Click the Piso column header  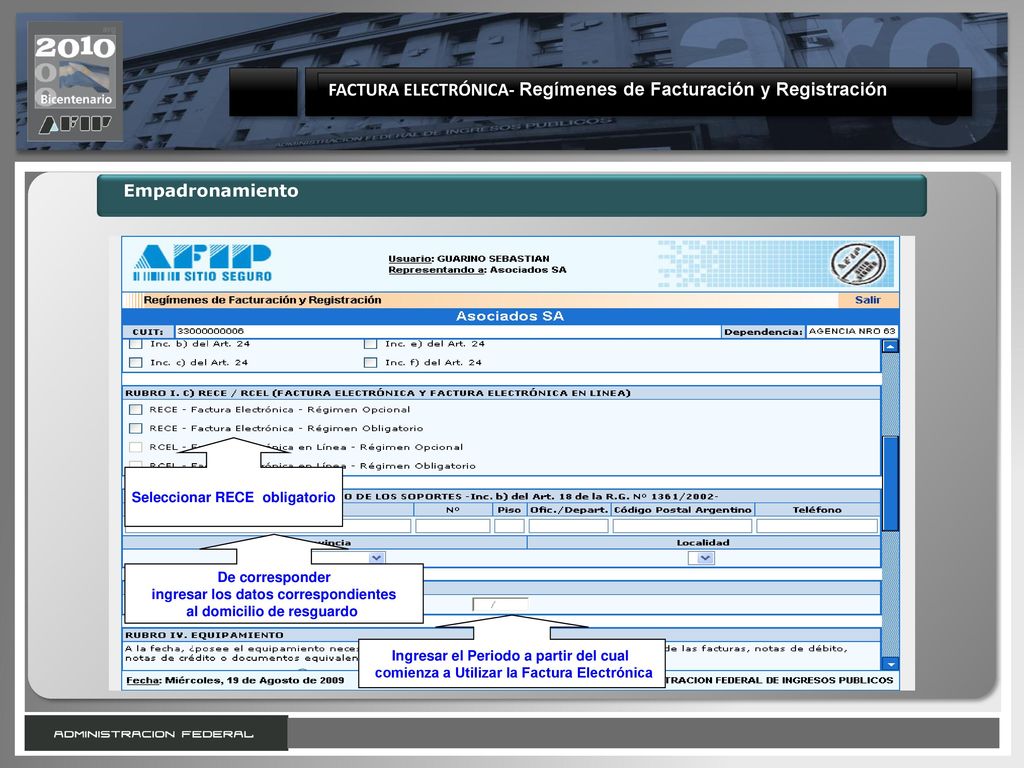[509, 510]
